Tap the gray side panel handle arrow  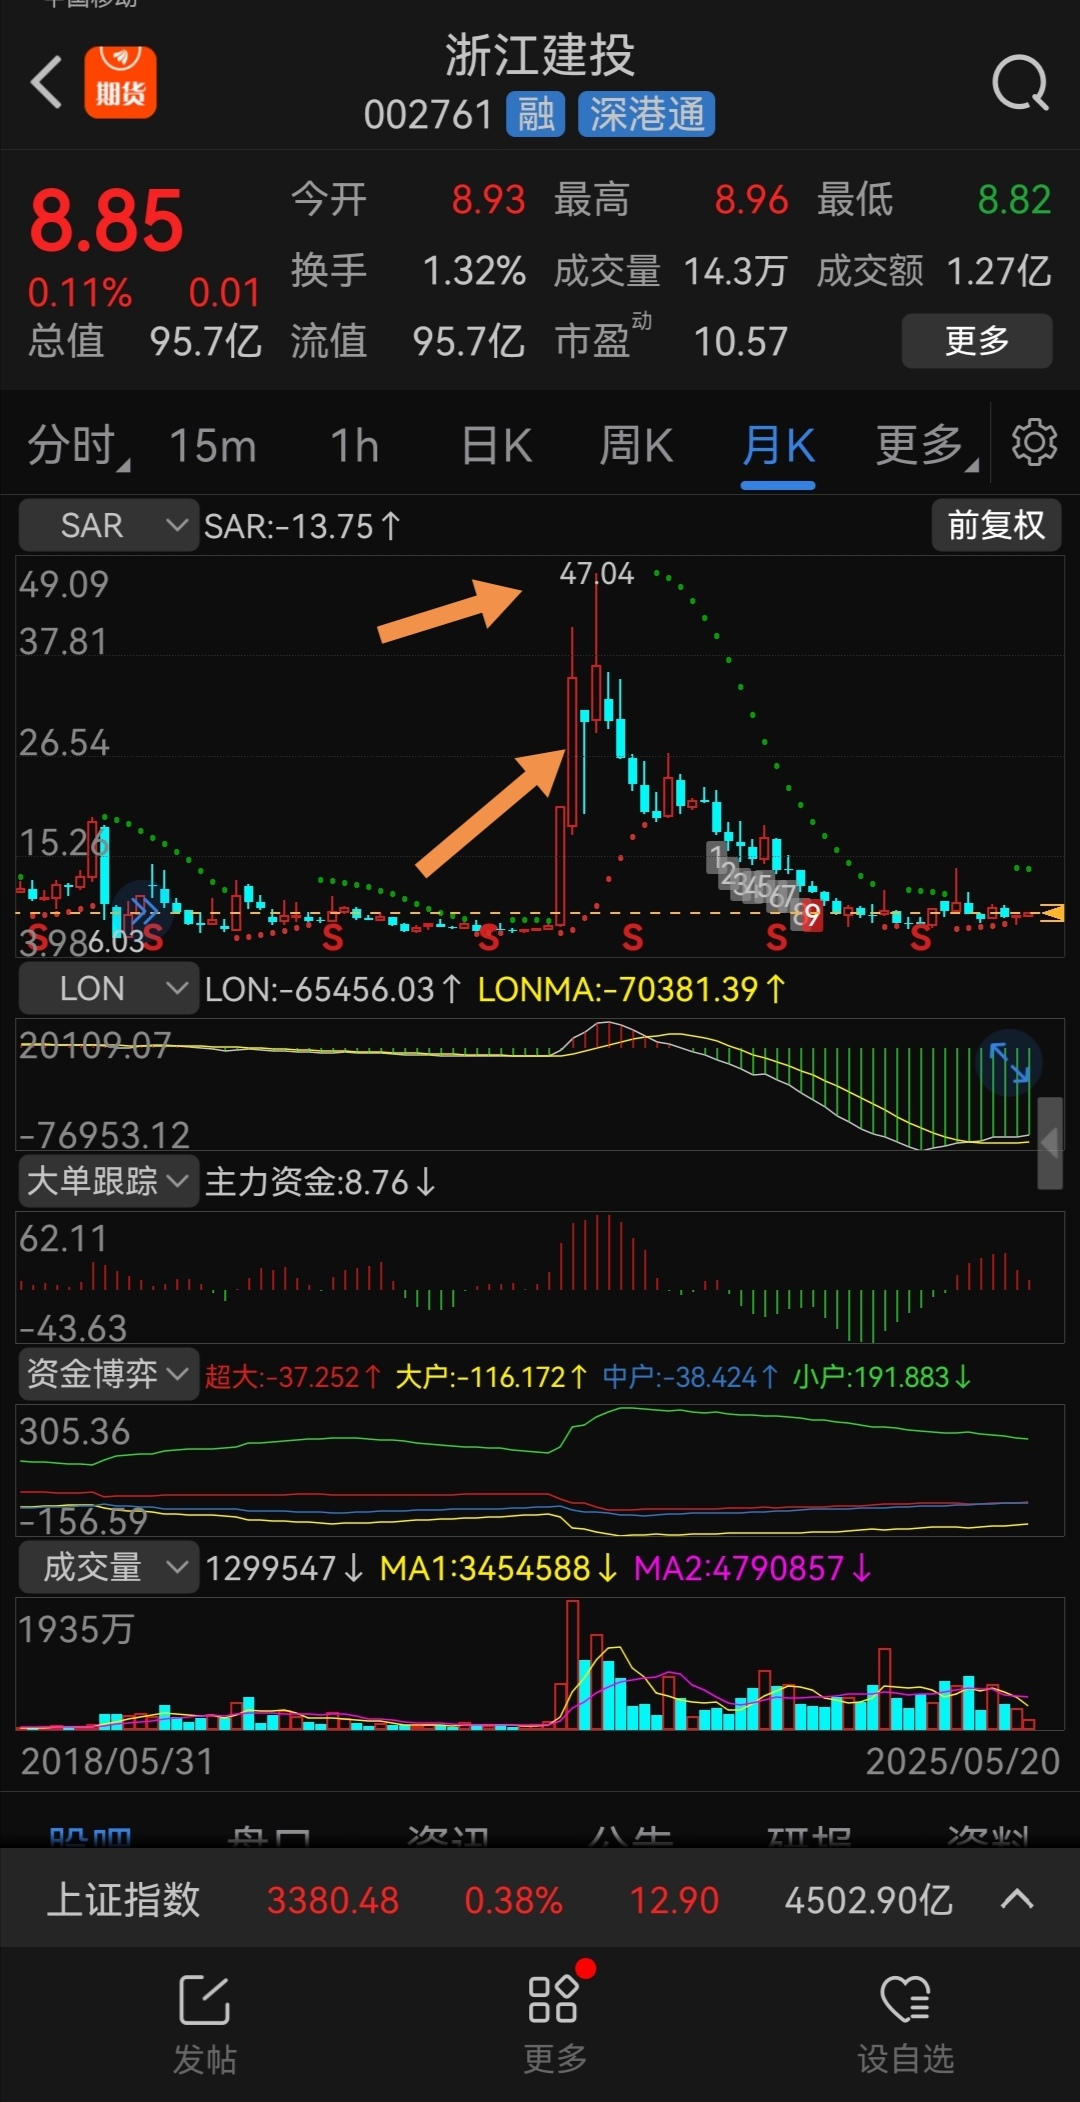[x=1049, y=1143]
